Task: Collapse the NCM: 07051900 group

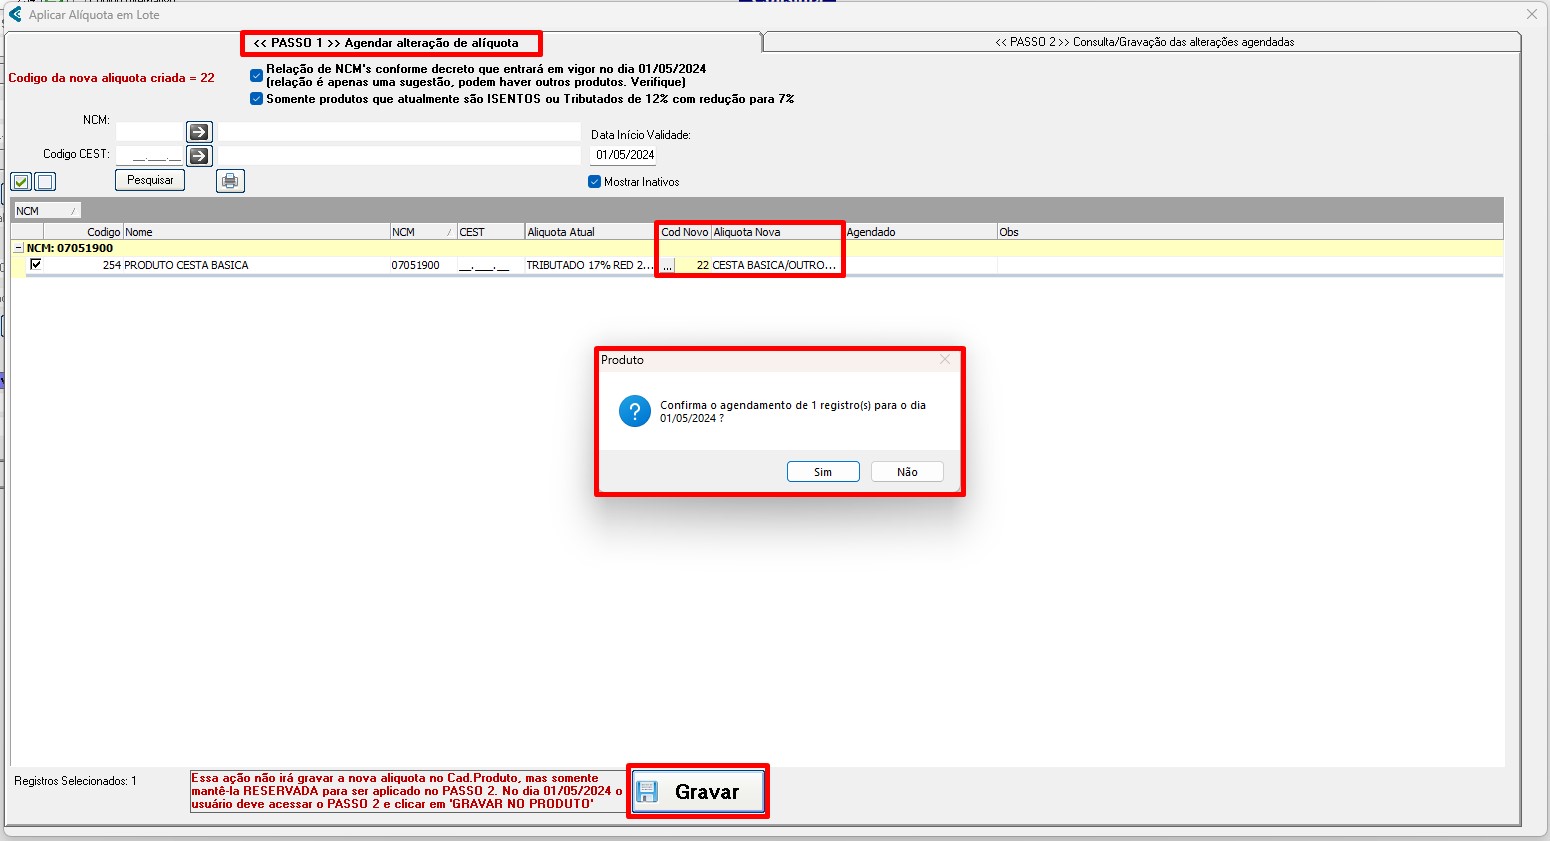Action: (18, 248)
